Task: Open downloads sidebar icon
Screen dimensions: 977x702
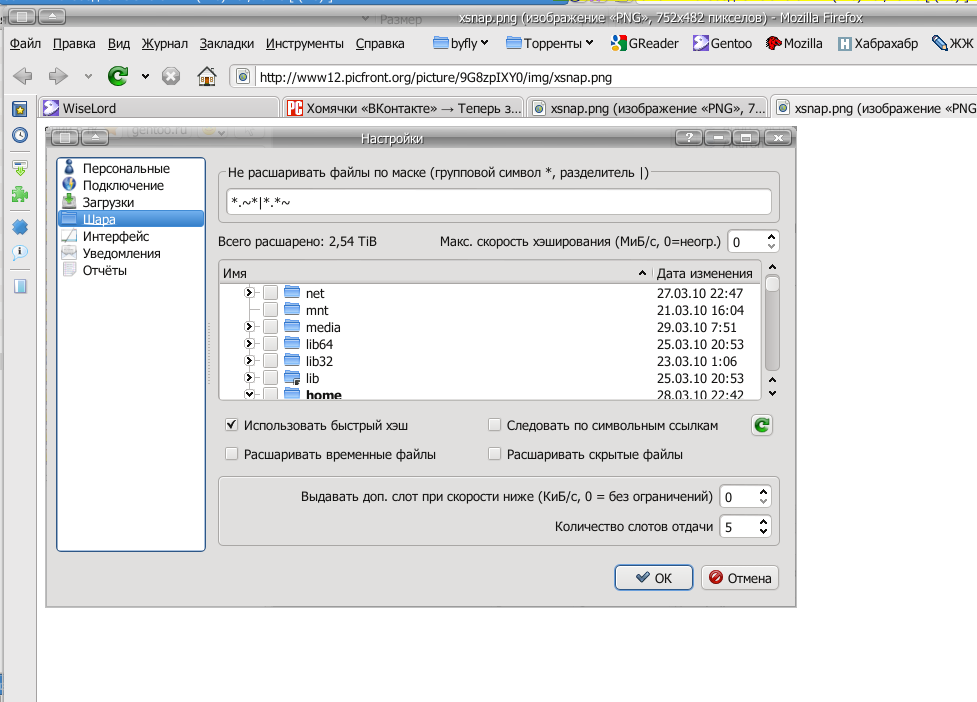Action: (20, 168)
